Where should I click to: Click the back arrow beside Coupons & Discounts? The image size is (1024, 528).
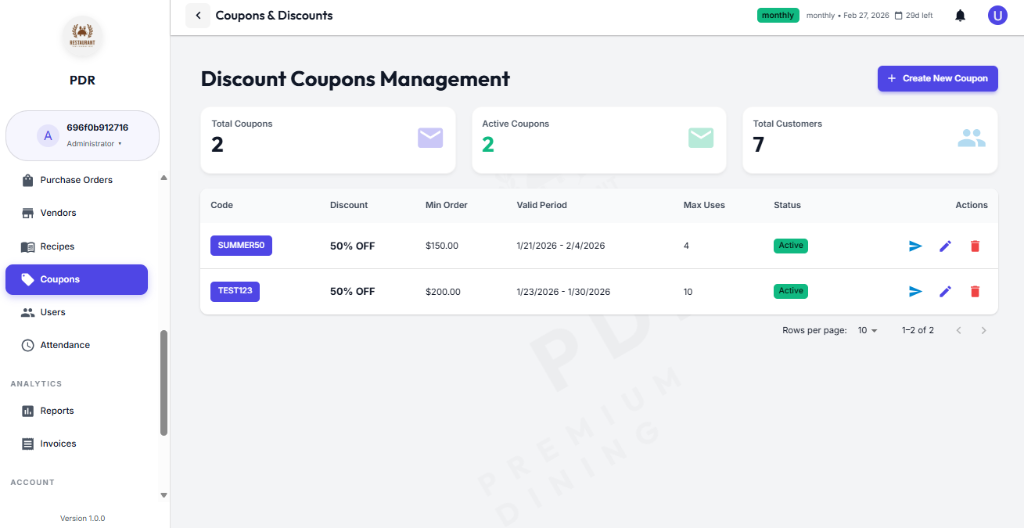pyautogui.click(x=198, y=15)
